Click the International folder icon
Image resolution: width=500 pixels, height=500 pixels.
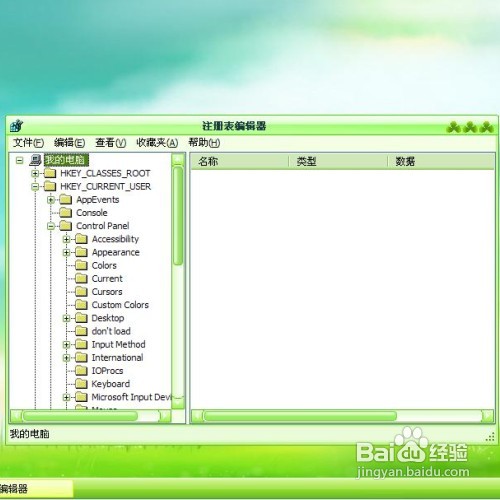(x=81, y=357)
